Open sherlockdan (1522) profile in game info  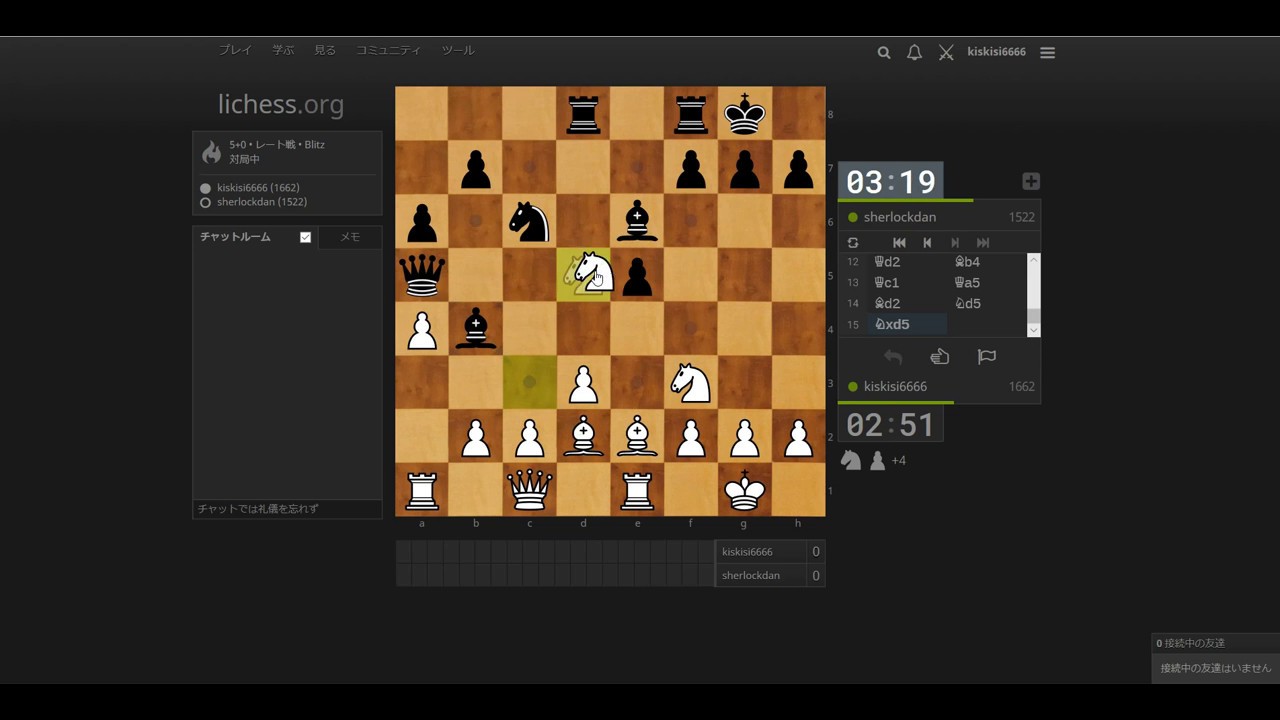[262, 202]
